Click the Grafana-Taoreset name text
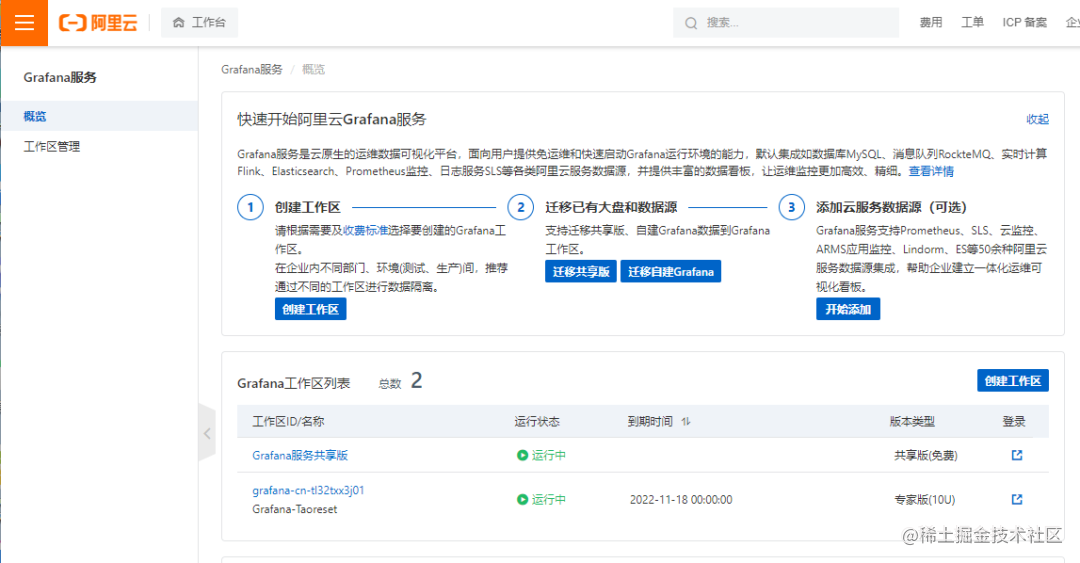1080x563 pixels. [295, 509]
